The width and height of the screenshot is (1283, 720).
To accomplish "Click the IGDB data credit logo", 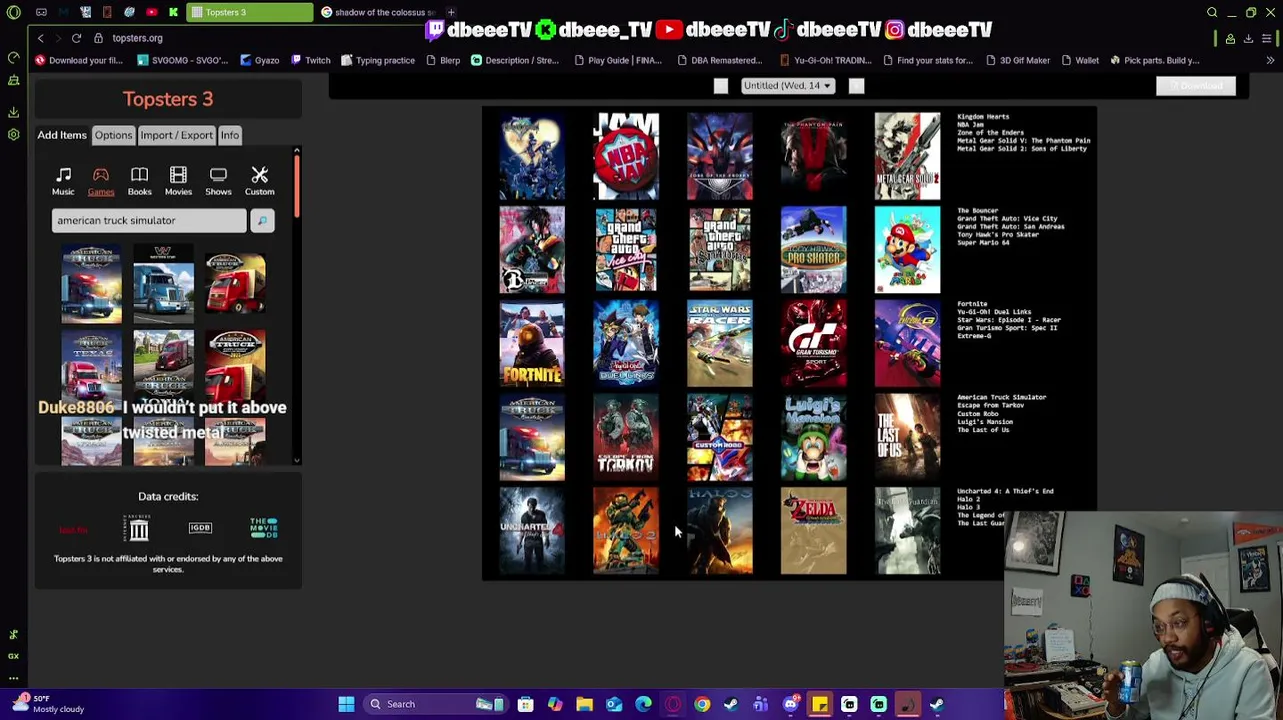I will click(200, 527).
